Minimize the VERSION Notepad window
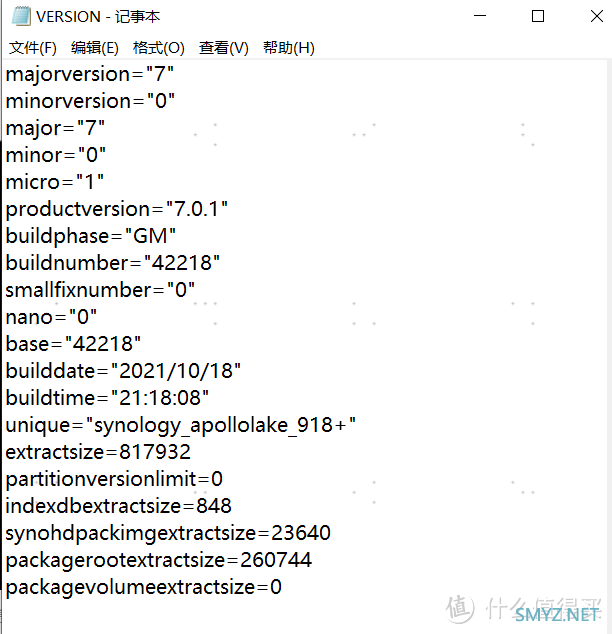 click(x=480, y=16)
